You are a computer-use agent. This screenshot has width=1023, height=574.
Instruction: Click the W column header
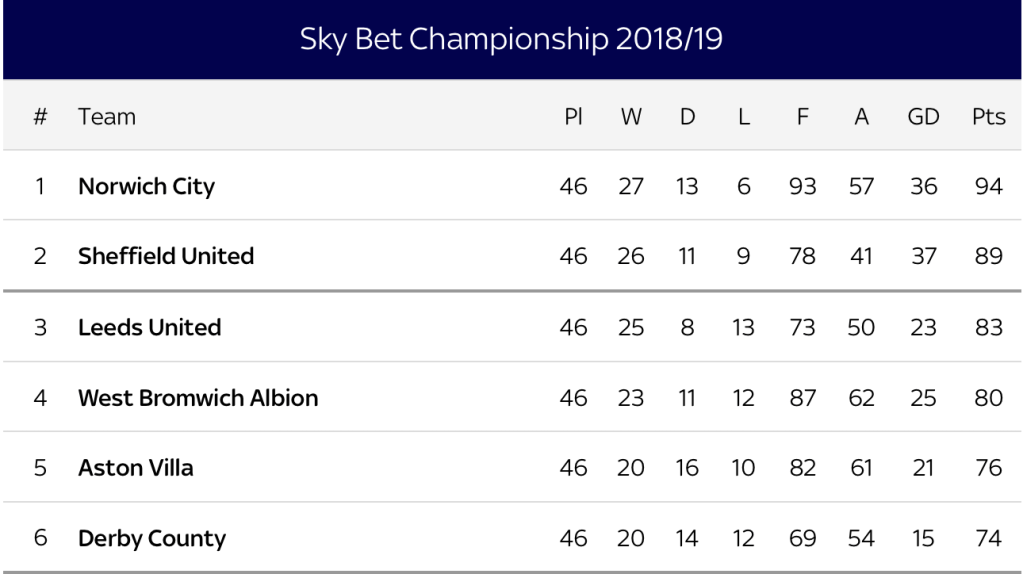631,116
